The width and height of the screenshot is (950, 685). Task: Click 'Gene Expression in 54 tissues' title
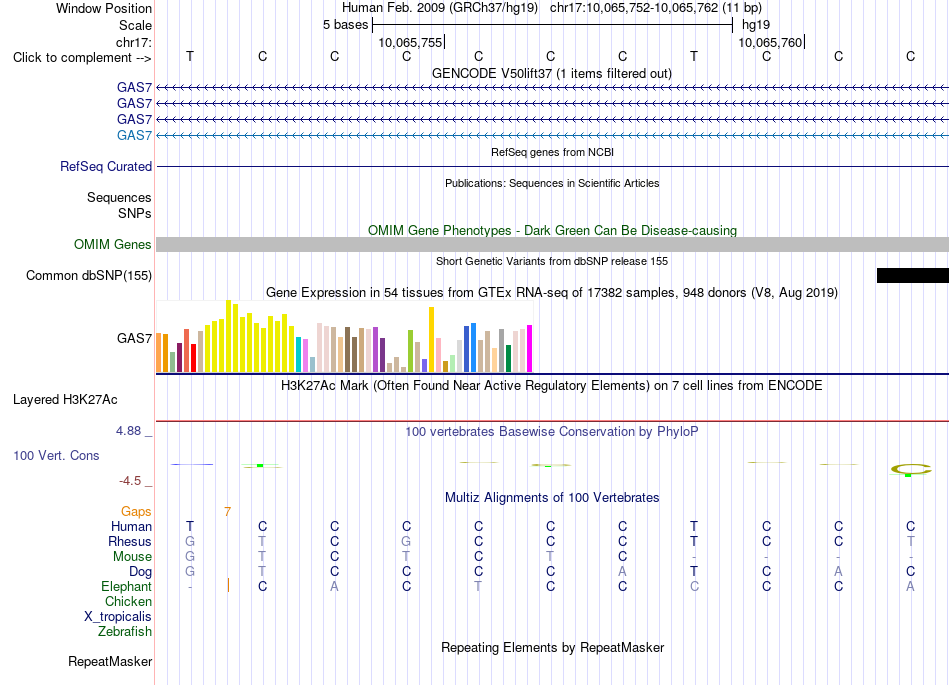(x=552, y=293)
